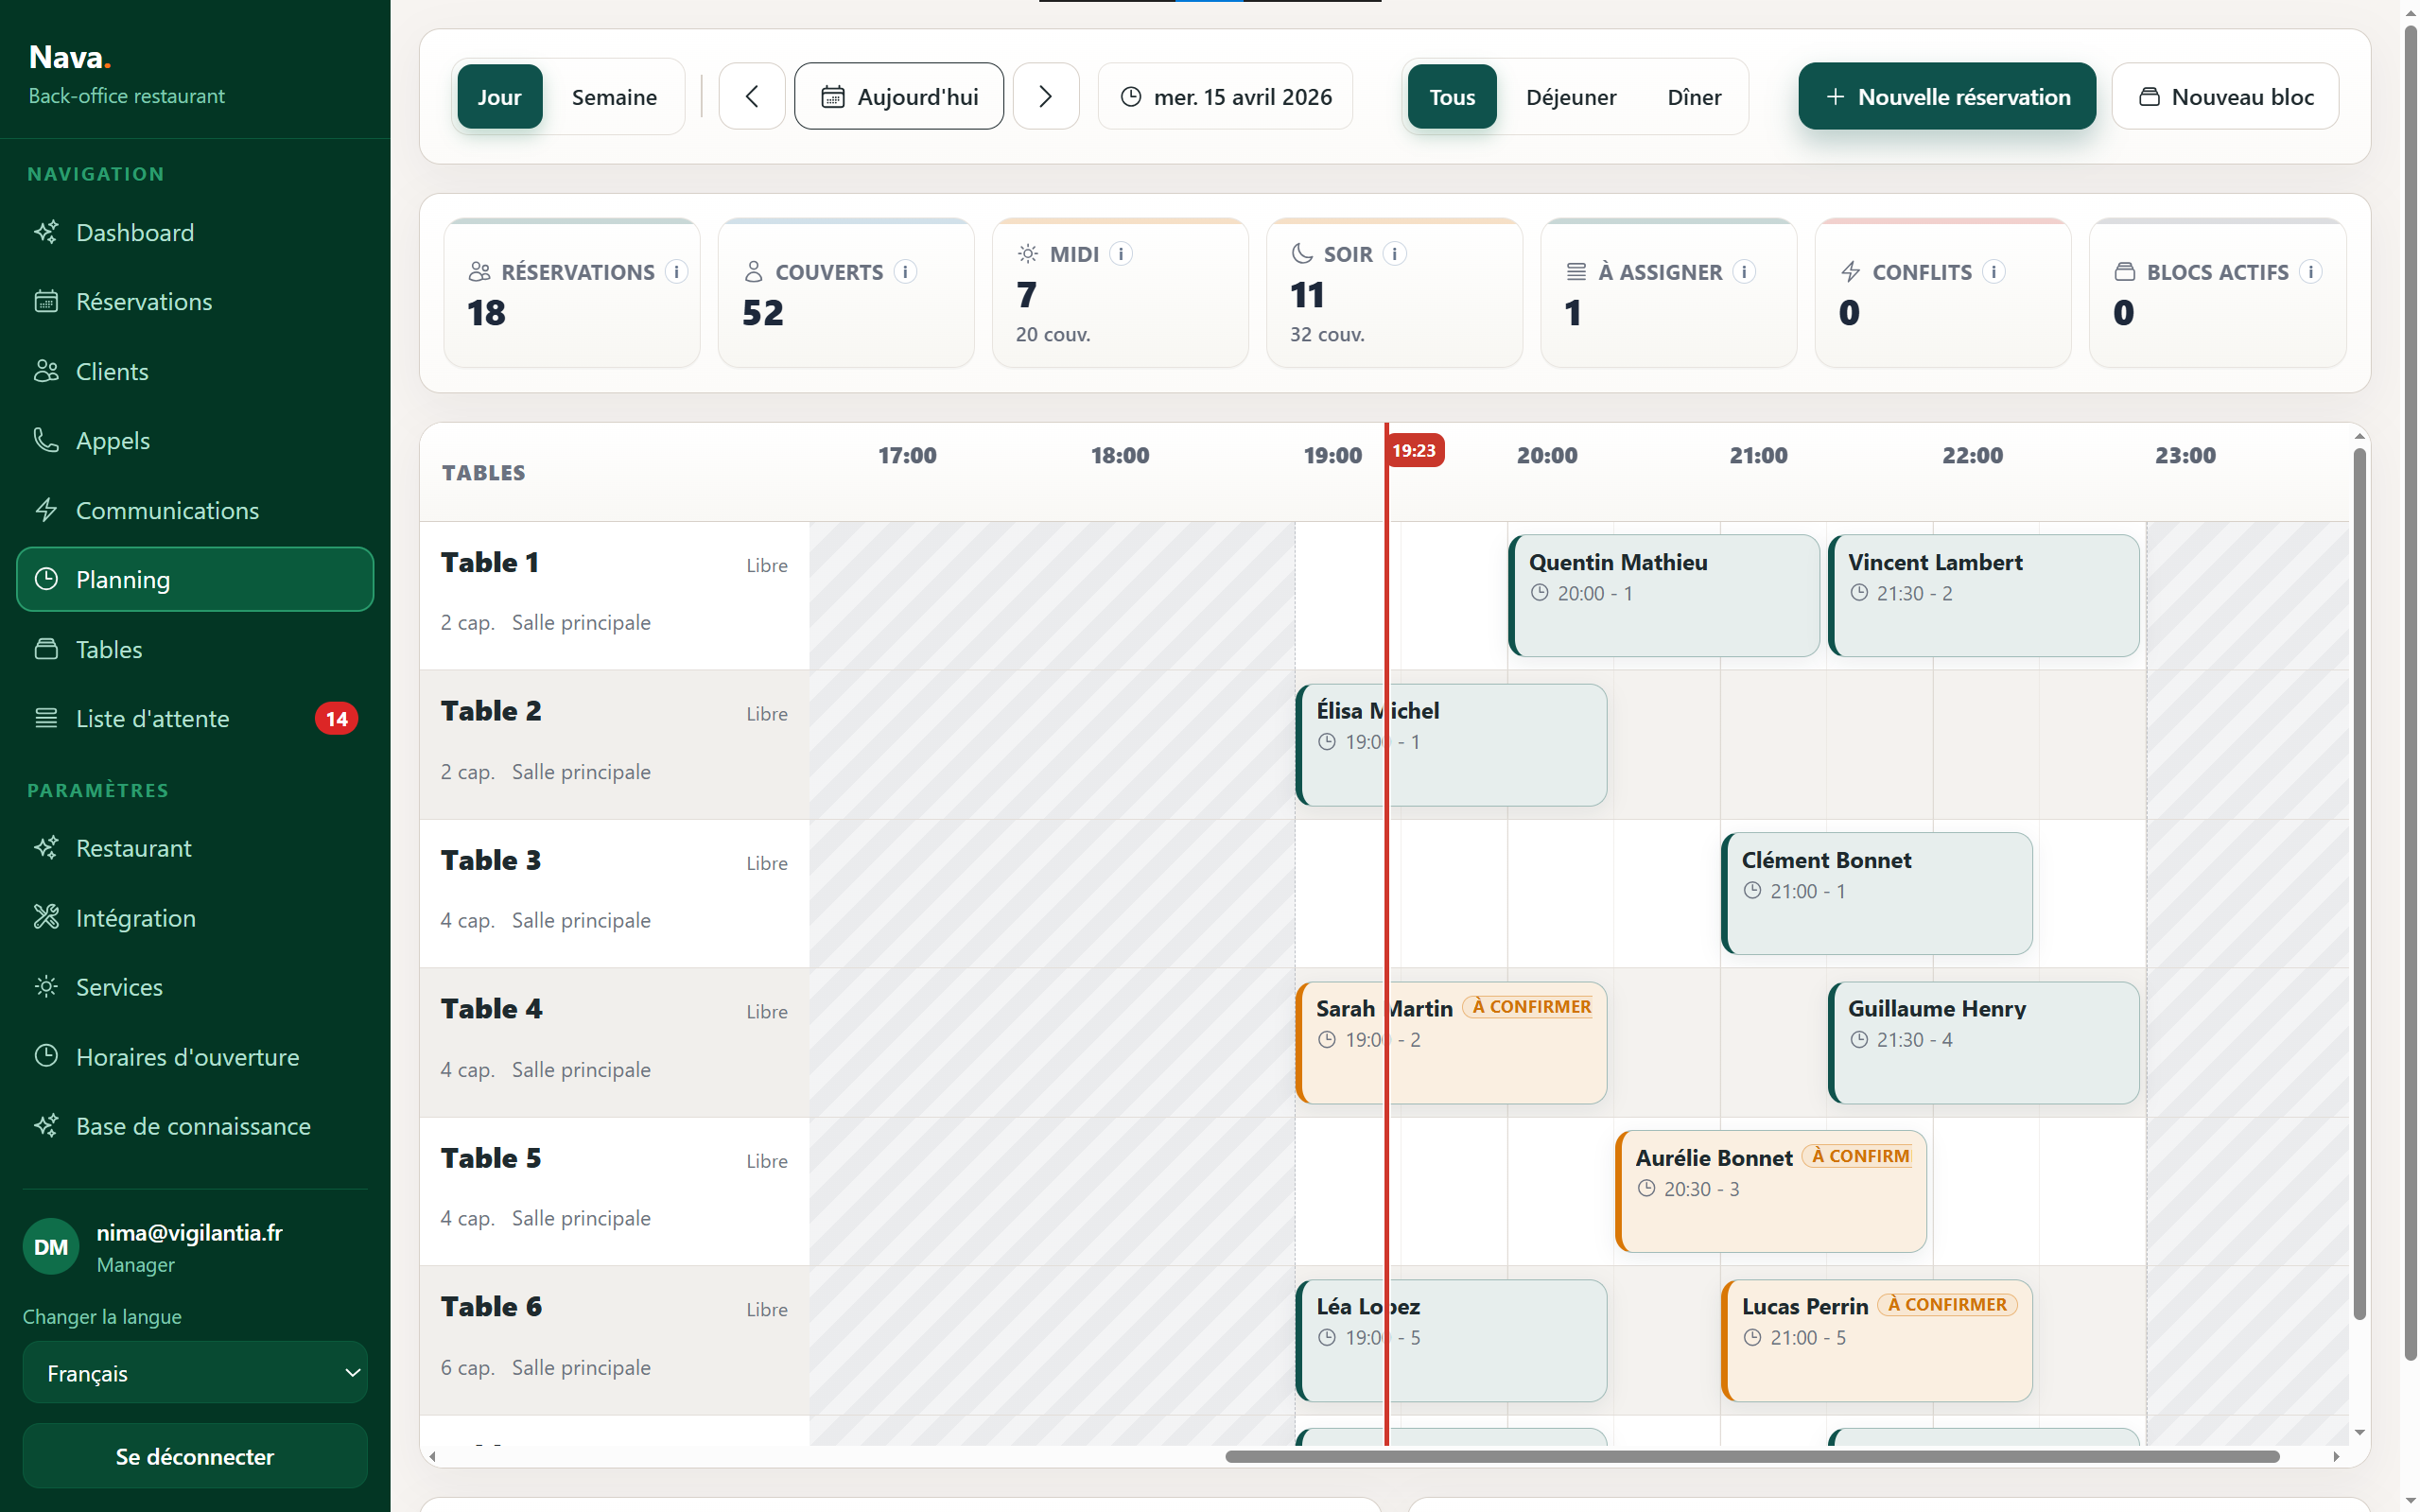Open Aurélie Bonnet reservation at 20:30
This screenshot has height=1512, width=2420.
[x=1770, y=1191]
